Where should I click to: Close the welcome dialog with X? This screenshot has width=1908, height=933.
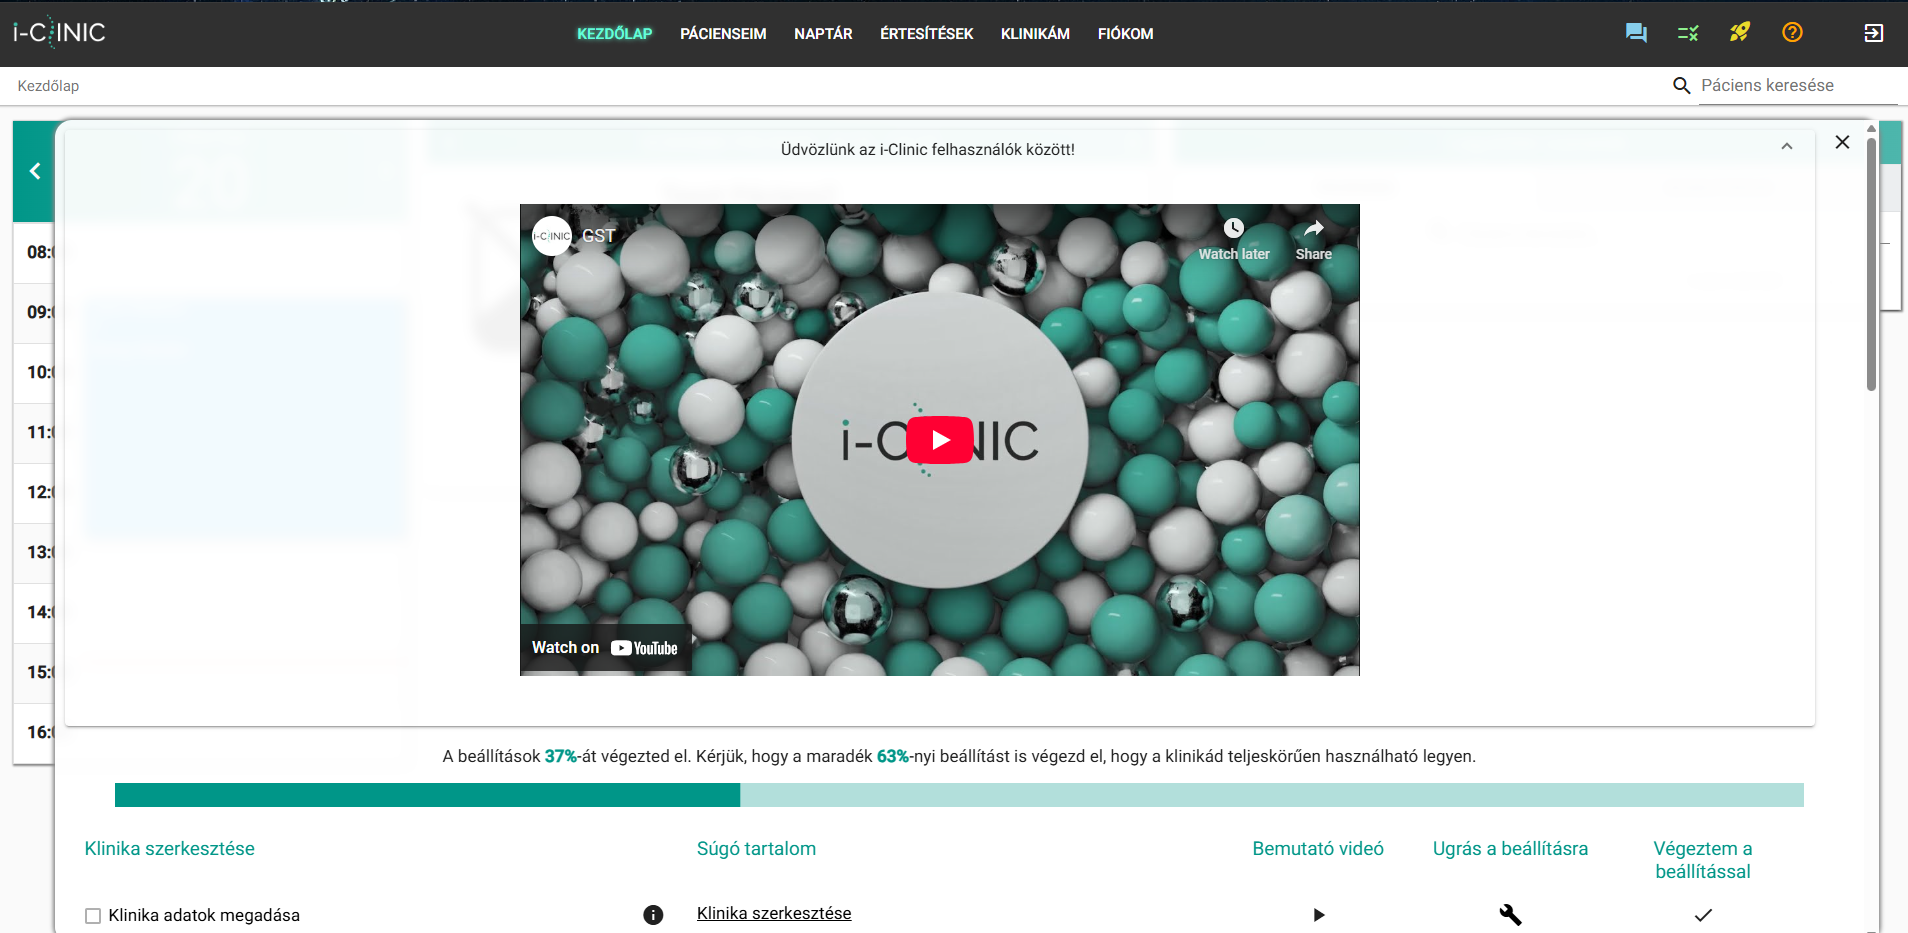[x=1842, y=142]
